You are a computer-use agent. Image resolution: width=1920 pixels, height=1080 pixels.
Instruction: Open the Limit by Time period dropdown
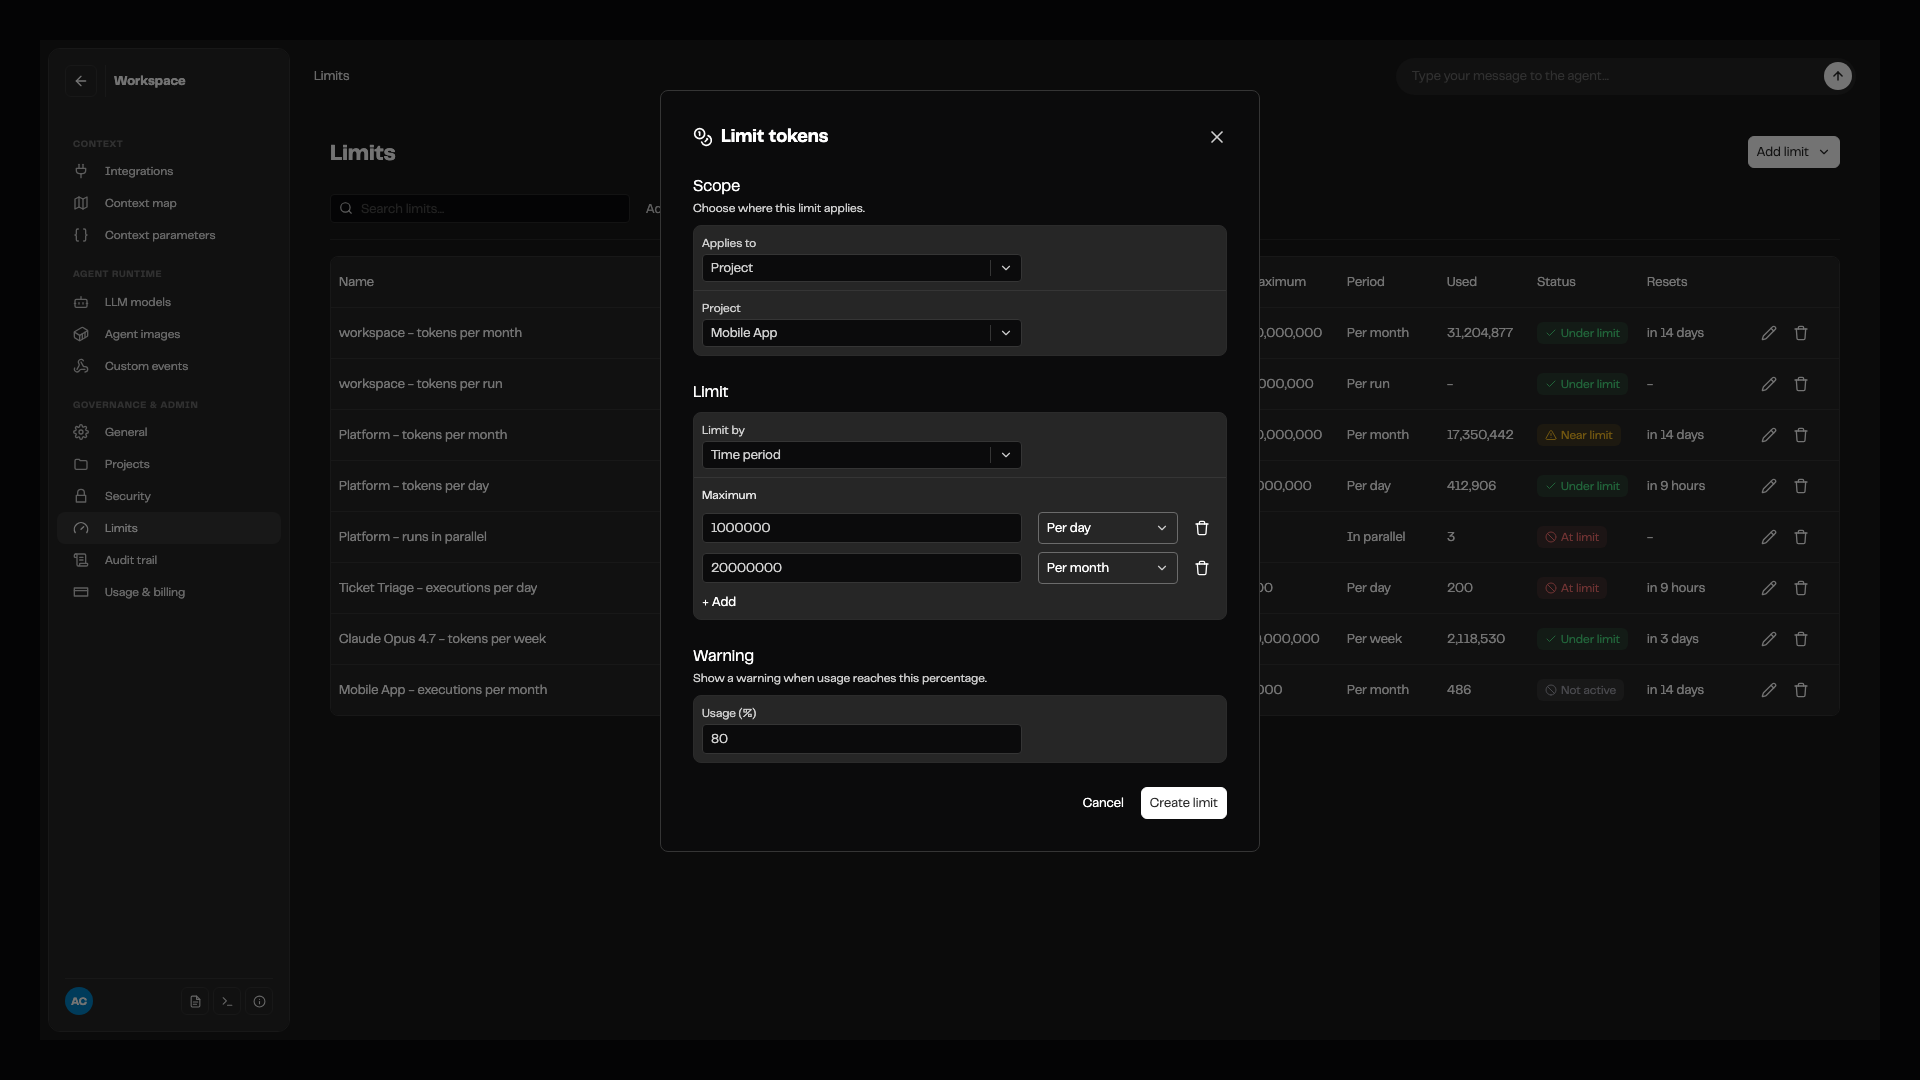pyautogui.click(x=861, y=455)
